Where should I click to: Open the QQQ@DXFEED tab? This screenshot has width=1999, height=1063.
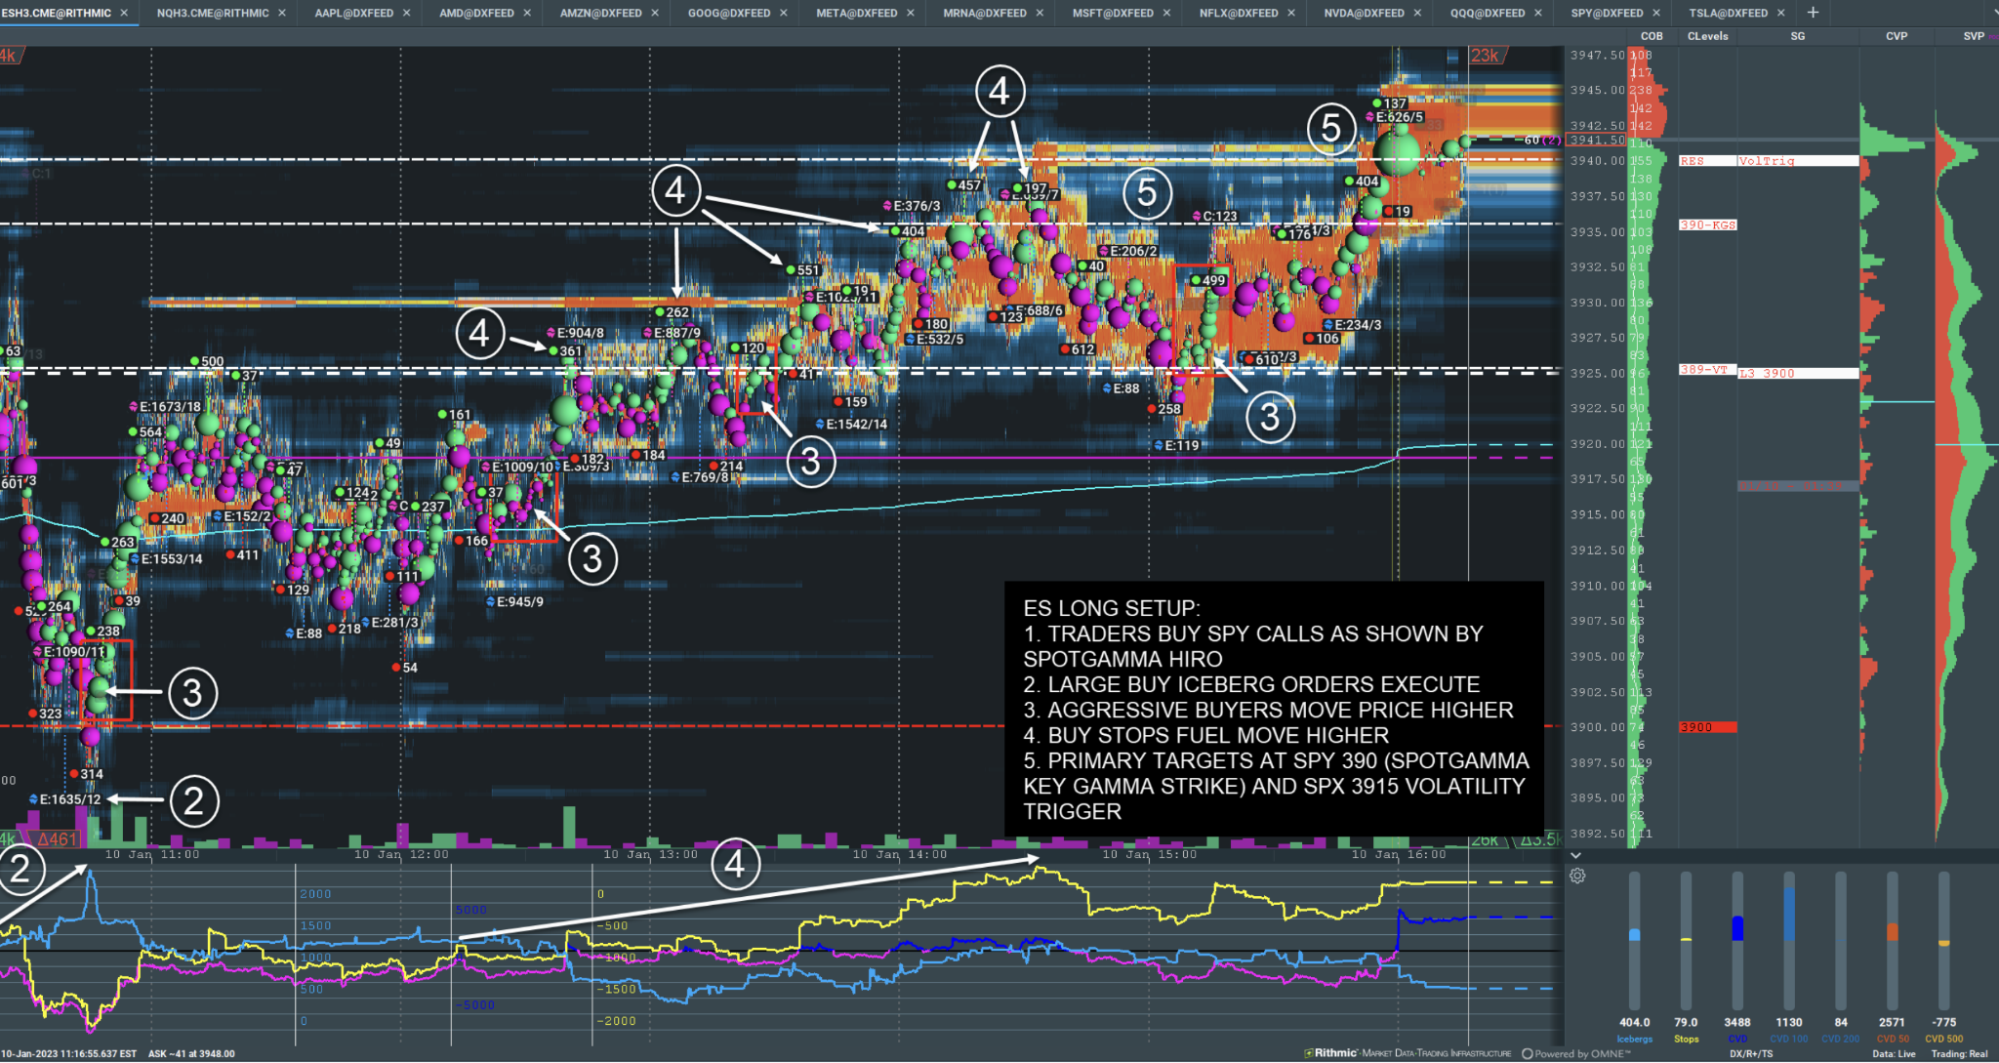pos(1487,13)
